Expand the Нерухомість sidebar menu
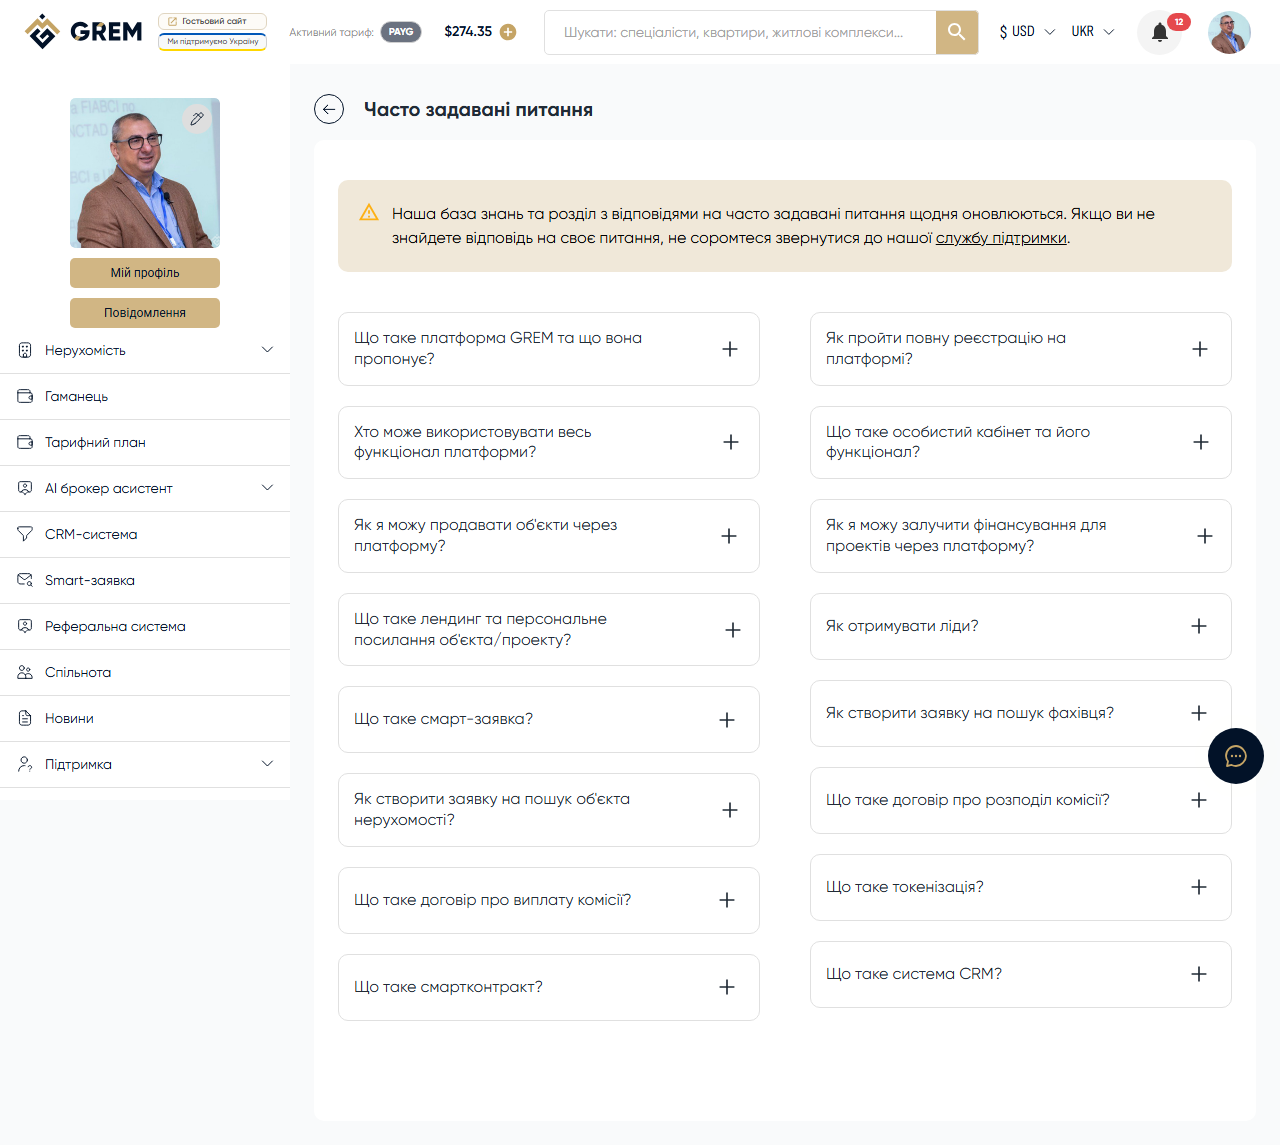The width and height of the screenshot is (1280, 1145). pos(145,350)
